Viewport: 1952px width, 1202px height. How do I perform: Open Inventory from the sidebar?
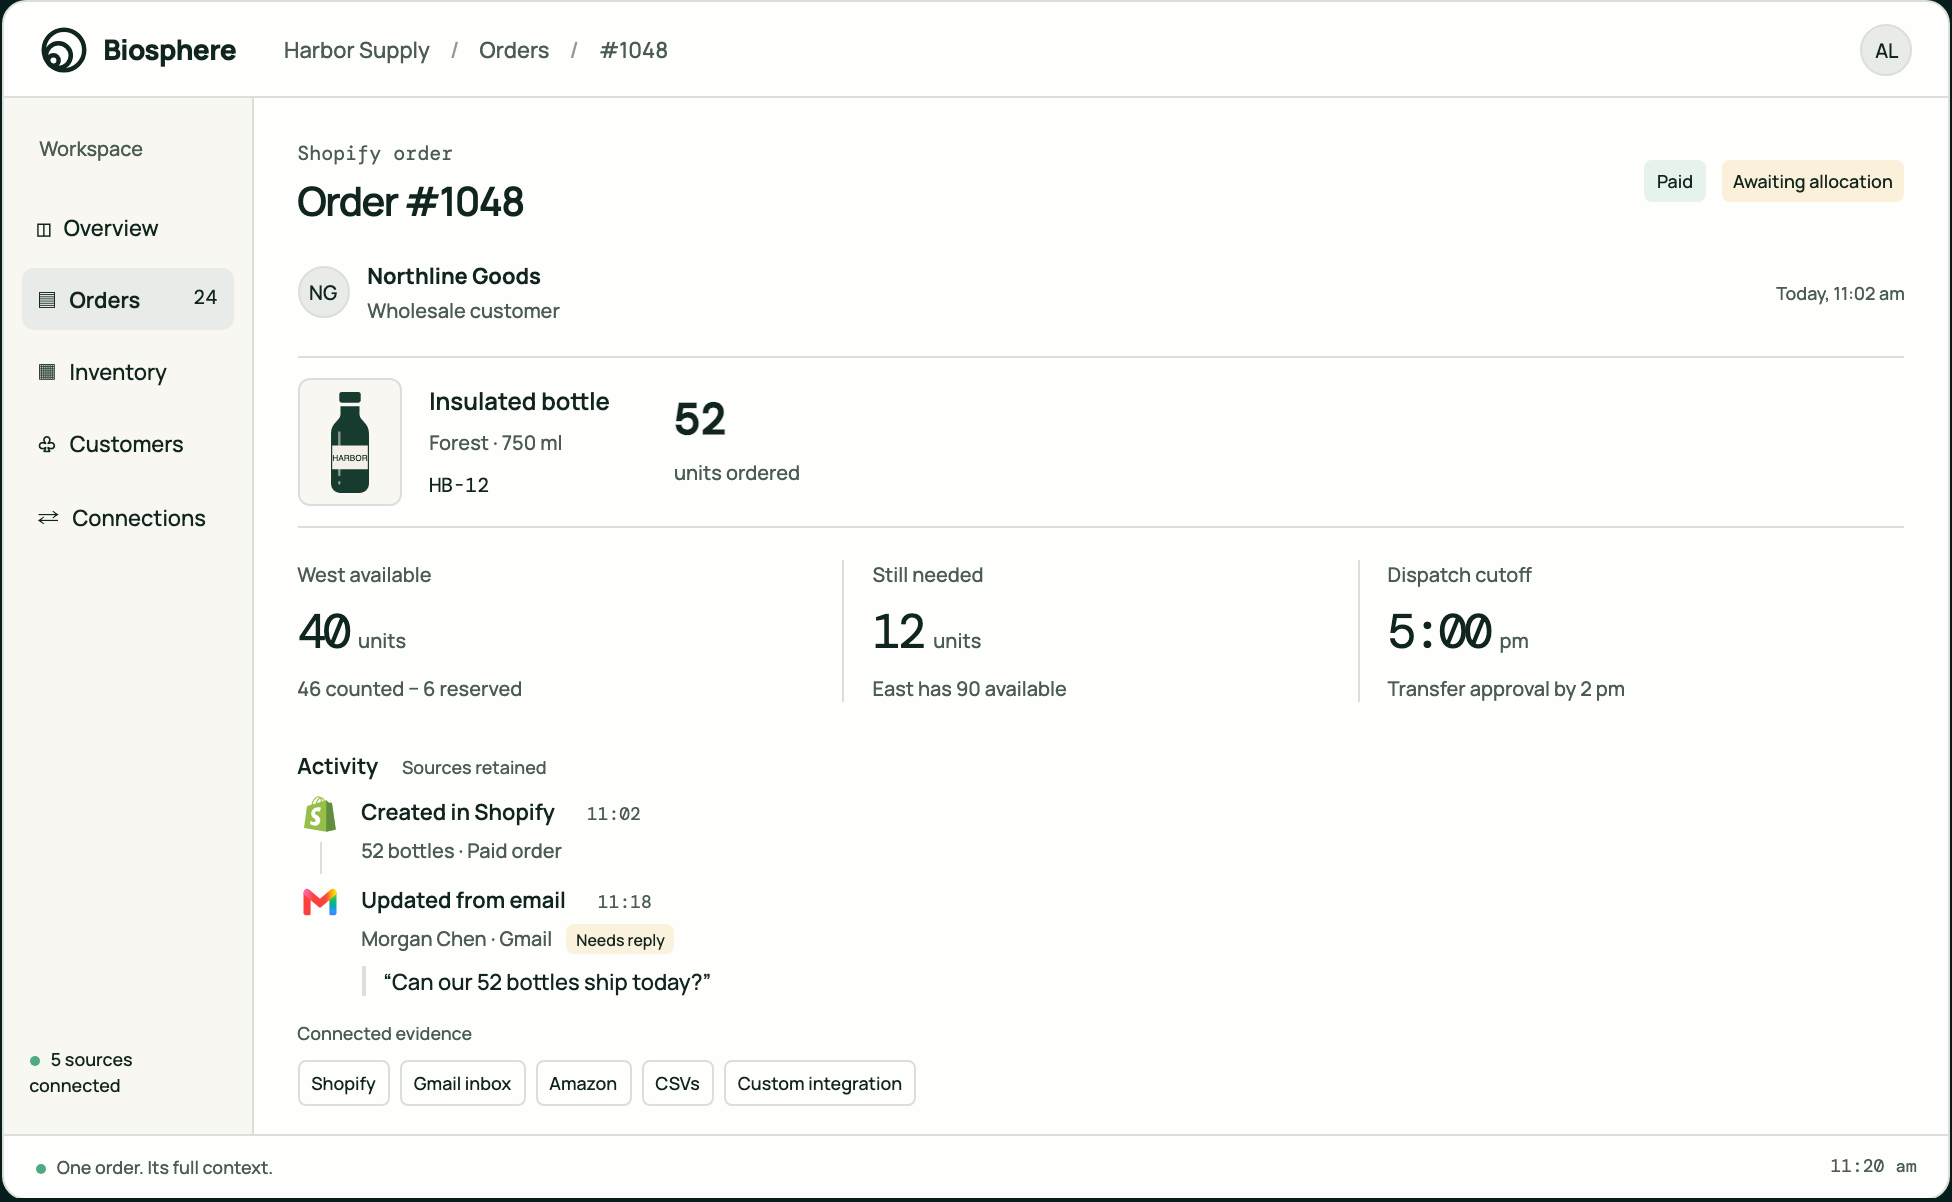tap(128, 372)
